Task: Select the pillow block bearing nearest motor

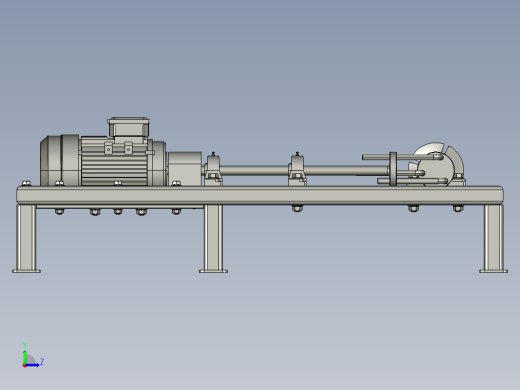Action: (213, 169)
